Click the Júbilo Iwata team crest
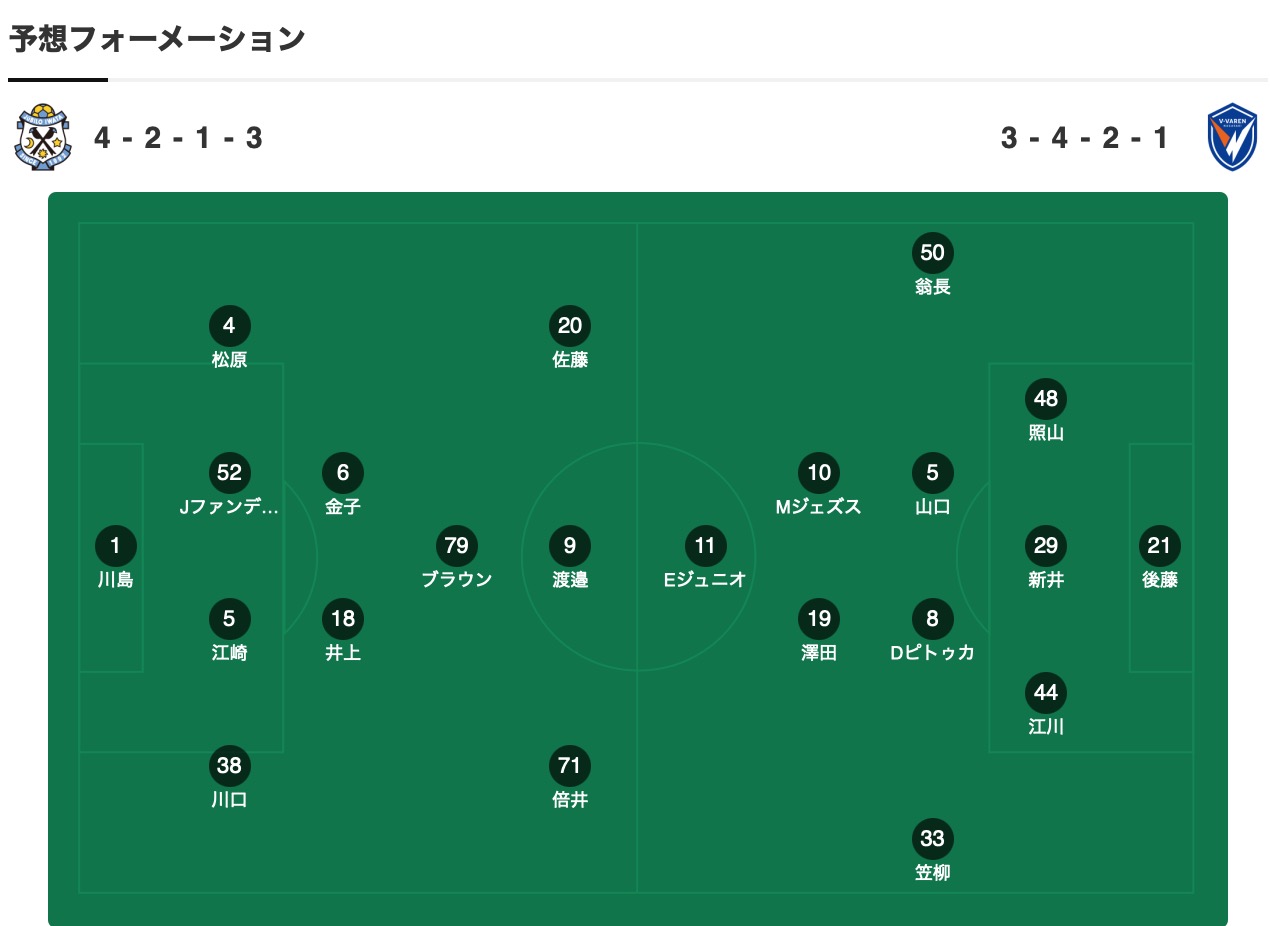The image size is (1270, 926). tap(43, 137)
